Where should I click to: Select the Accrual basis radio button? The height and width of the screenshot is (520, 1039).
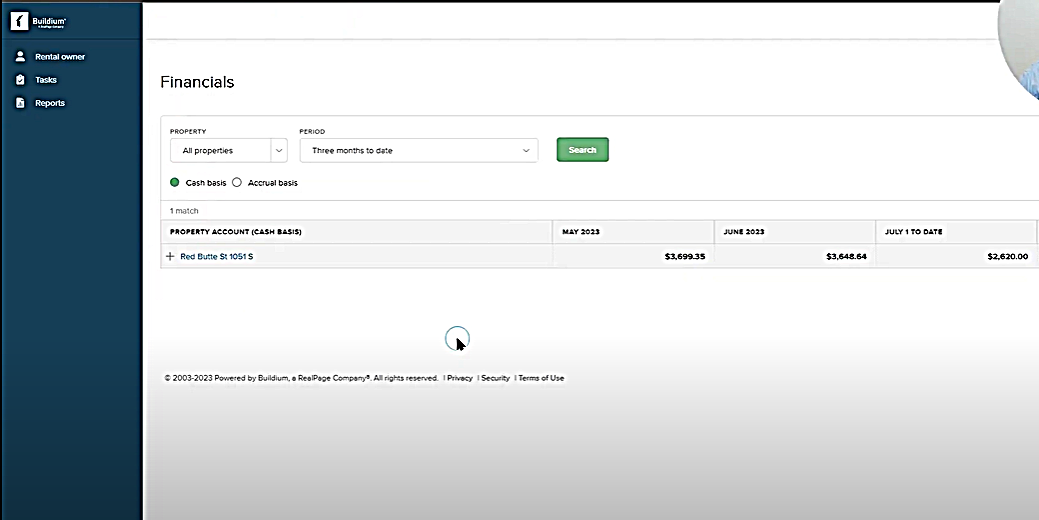pyautogui.click(x=237, y=182)
